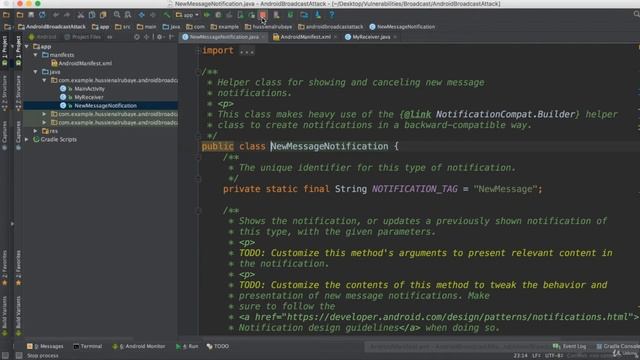Click the Save All toolbar icon
This screenshot has width=640, height=360.
tap(31, 15)
